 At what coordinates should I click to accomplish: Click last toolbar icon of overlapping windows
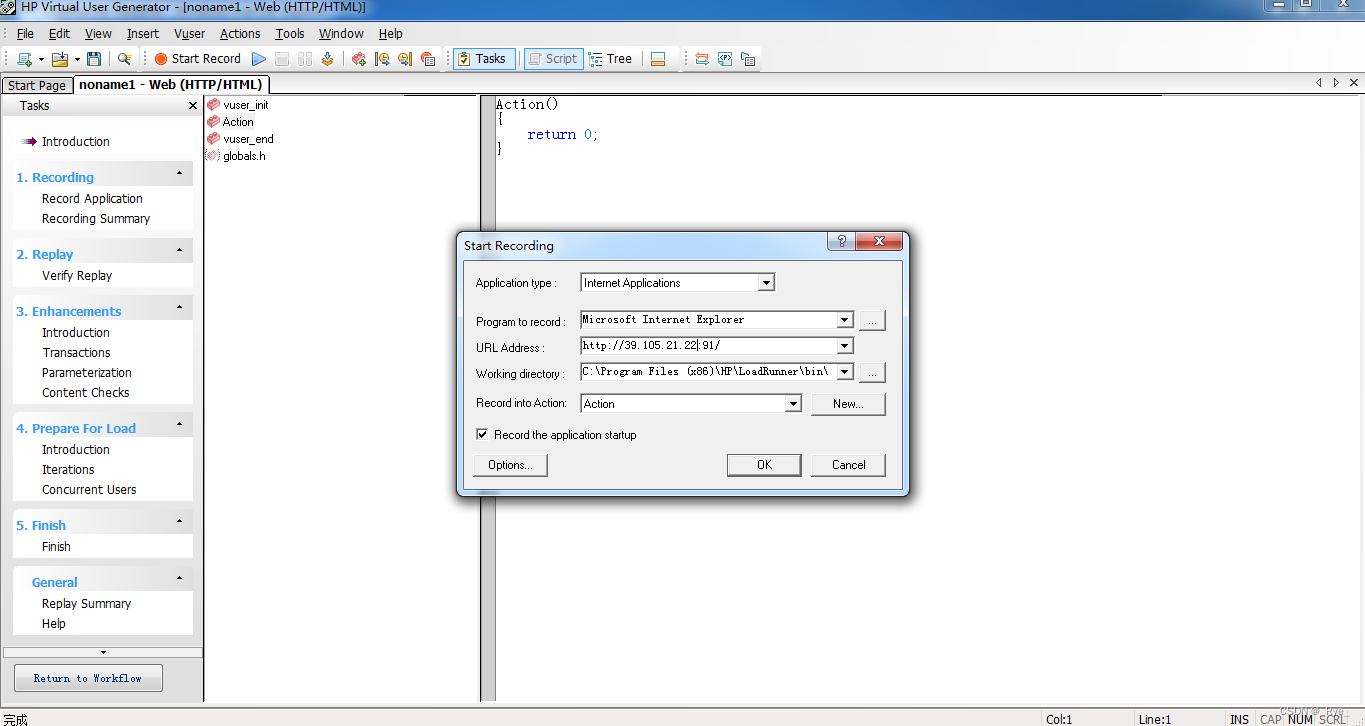(748, 59)
